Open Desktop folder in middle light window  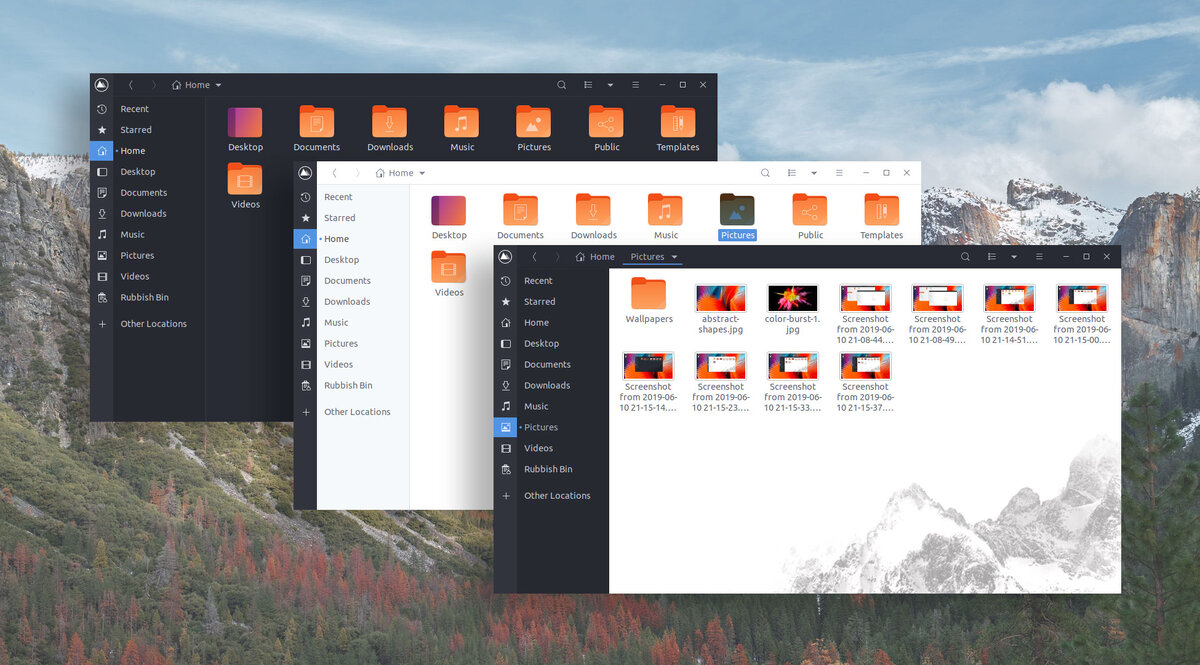449,210
